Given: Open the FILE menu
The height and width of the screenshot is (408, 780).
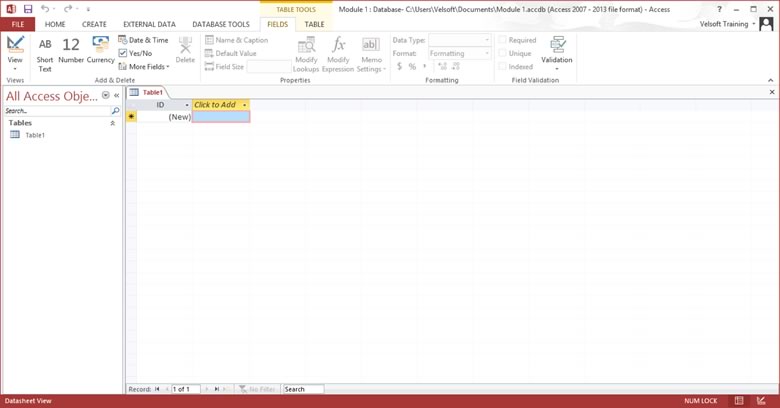Looking at the screenshot, I should [18, 24].
